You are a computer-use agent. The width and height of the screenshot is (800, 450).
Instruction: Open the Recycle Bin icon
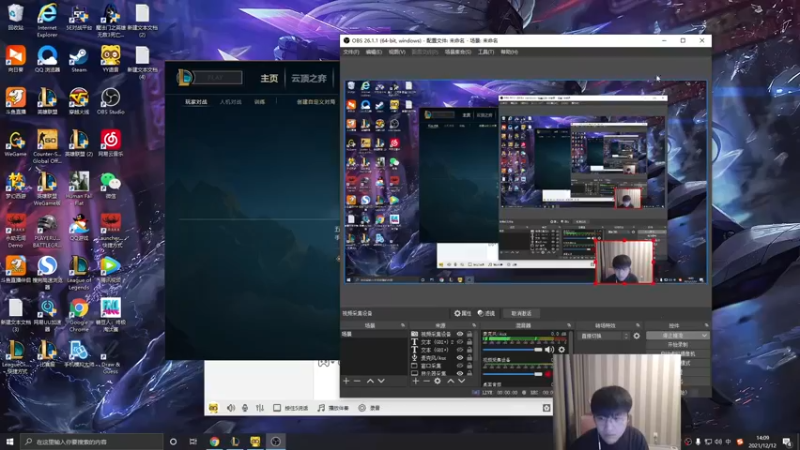[15, 17]
